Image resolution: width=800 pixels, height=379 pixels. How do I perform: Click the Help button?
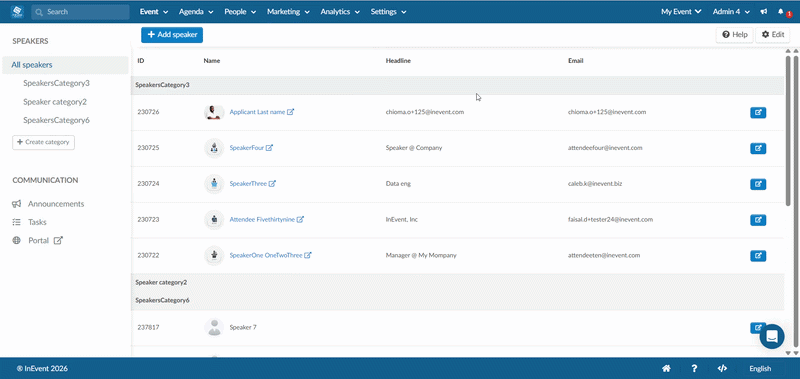(735, 35)
